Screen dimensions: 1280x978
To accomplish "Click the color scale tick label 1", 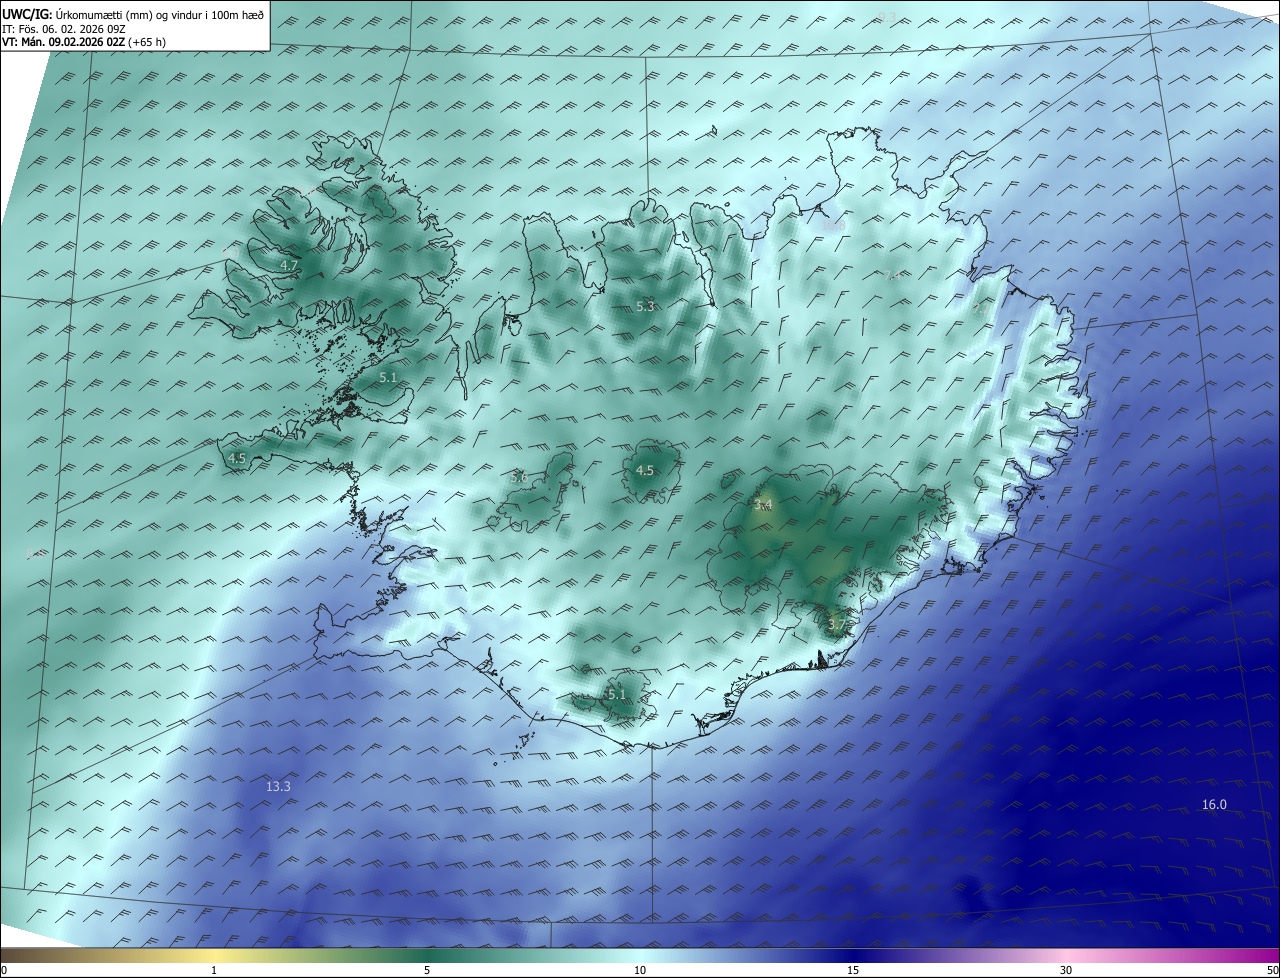I will [214, 970].
